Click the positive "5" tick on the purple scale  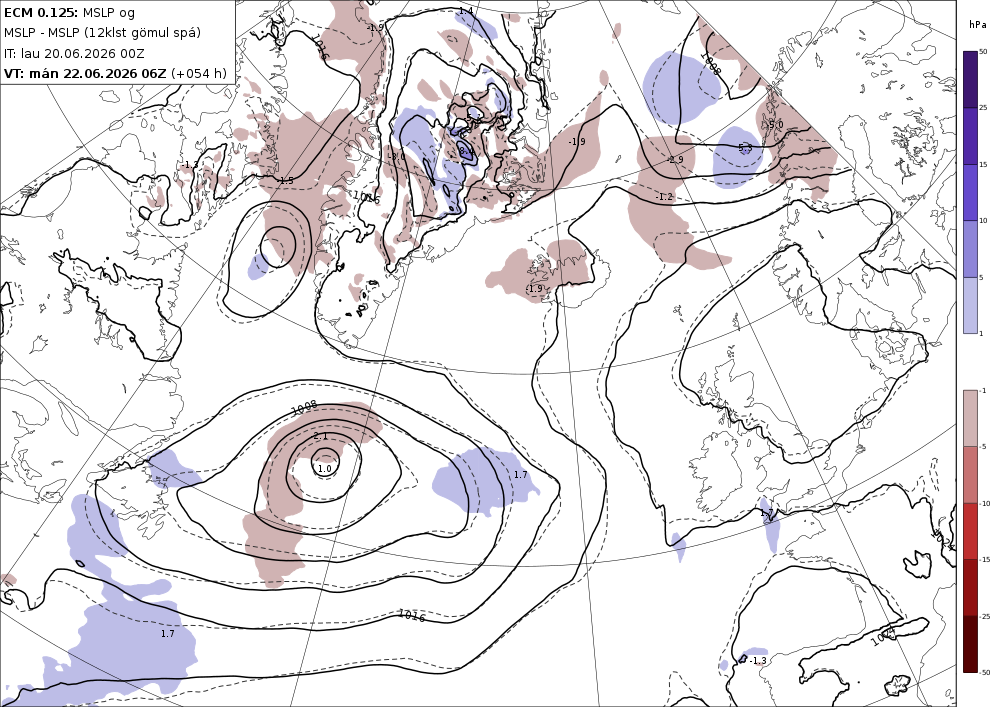[x=981, y=277]
